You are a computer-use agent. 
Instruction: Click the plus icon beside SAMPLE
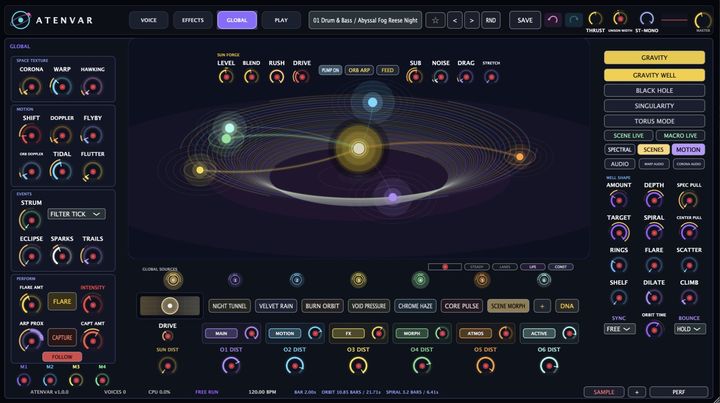pyautogui.click(x=636, y=392)
